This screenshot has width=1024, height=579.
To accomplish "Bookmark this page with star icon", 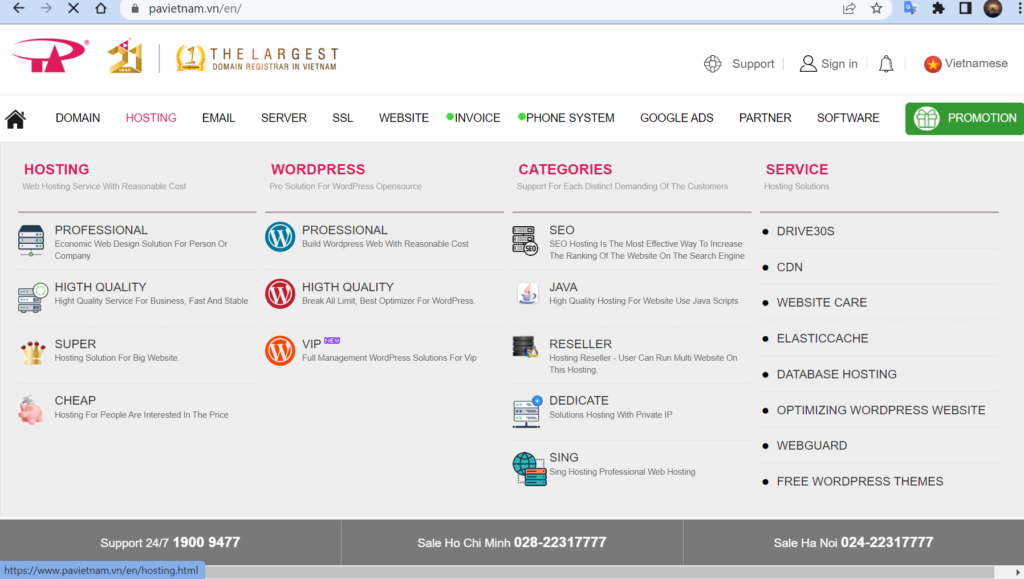I will (x=876, y=8).
